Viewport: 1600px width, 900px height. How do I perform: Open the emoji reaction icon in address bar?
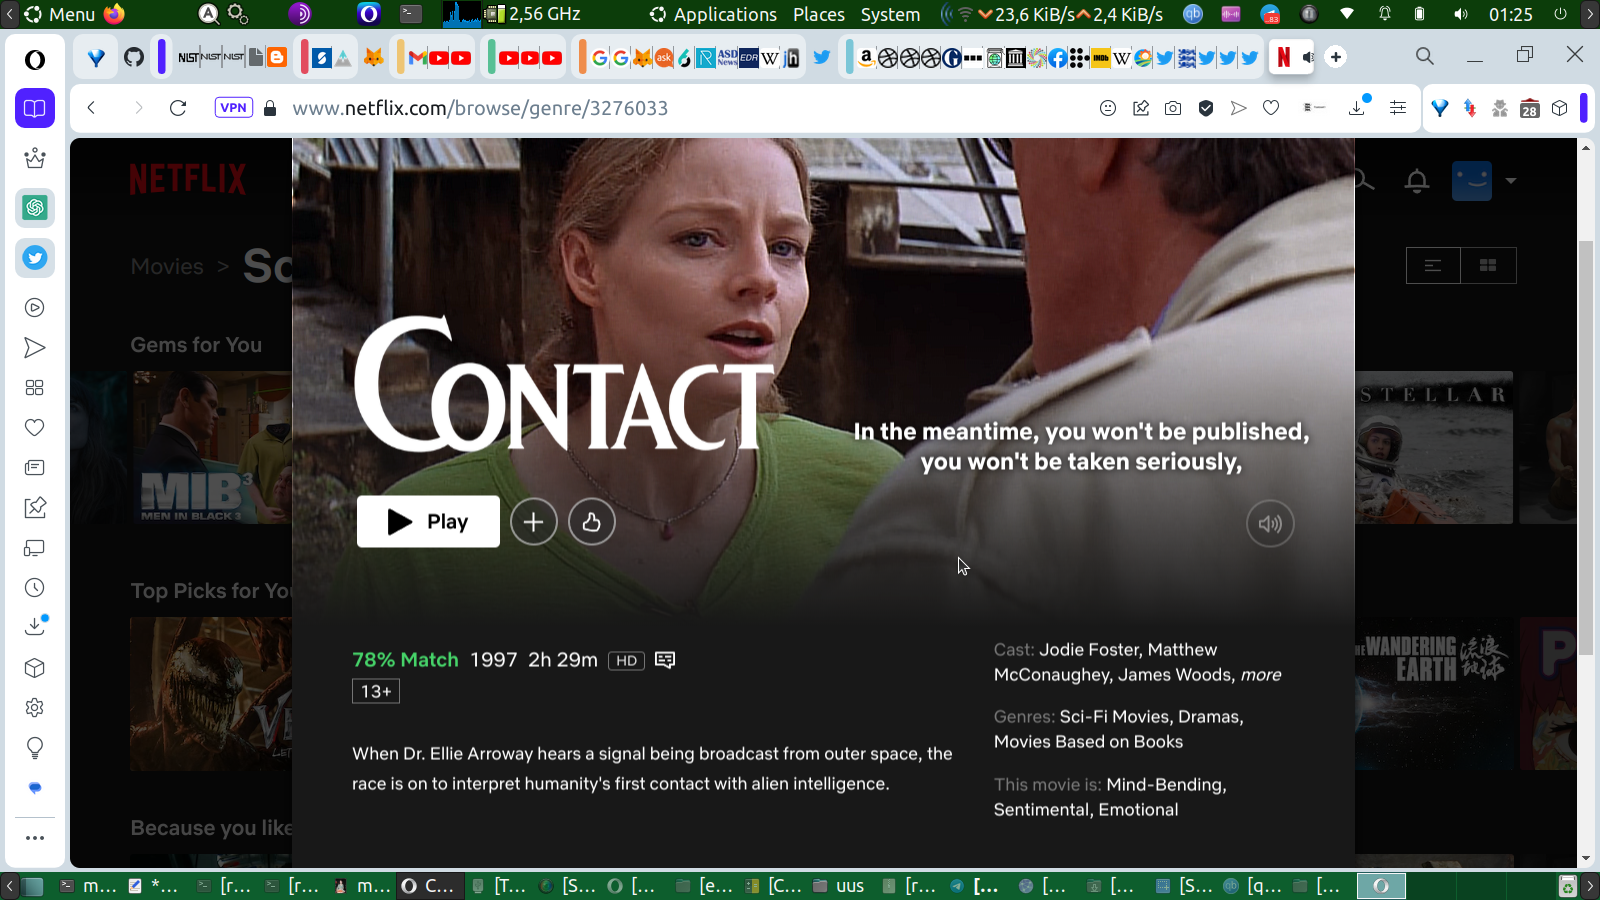pos(1108,108)
